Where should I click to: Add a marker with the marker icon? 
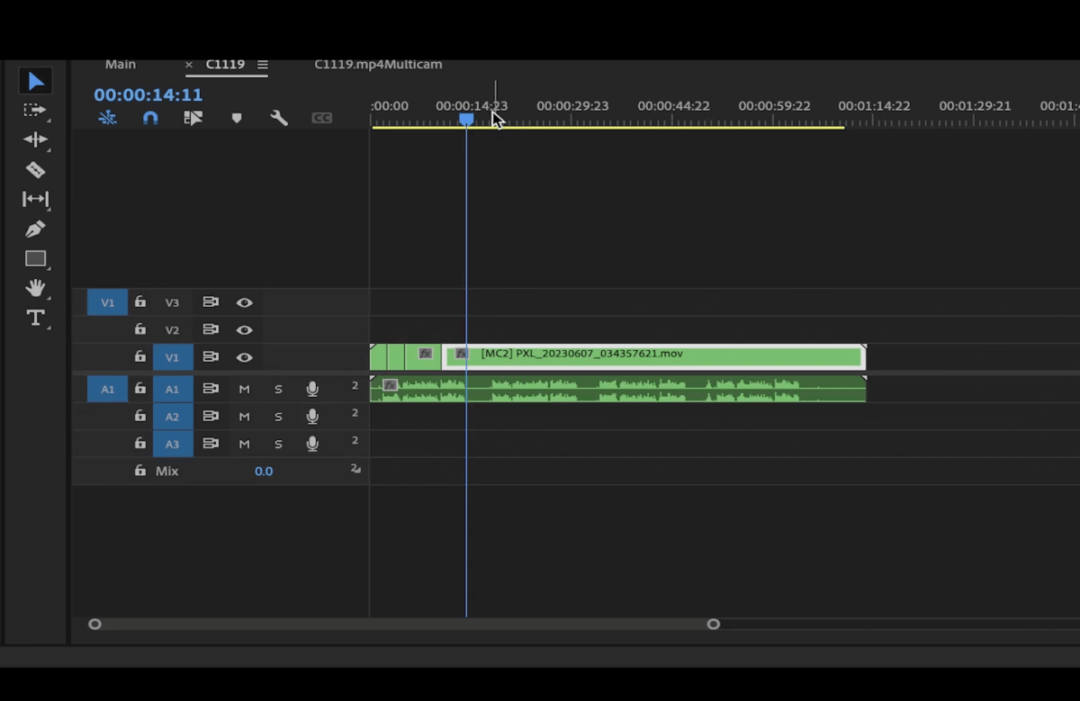point(237,117)
